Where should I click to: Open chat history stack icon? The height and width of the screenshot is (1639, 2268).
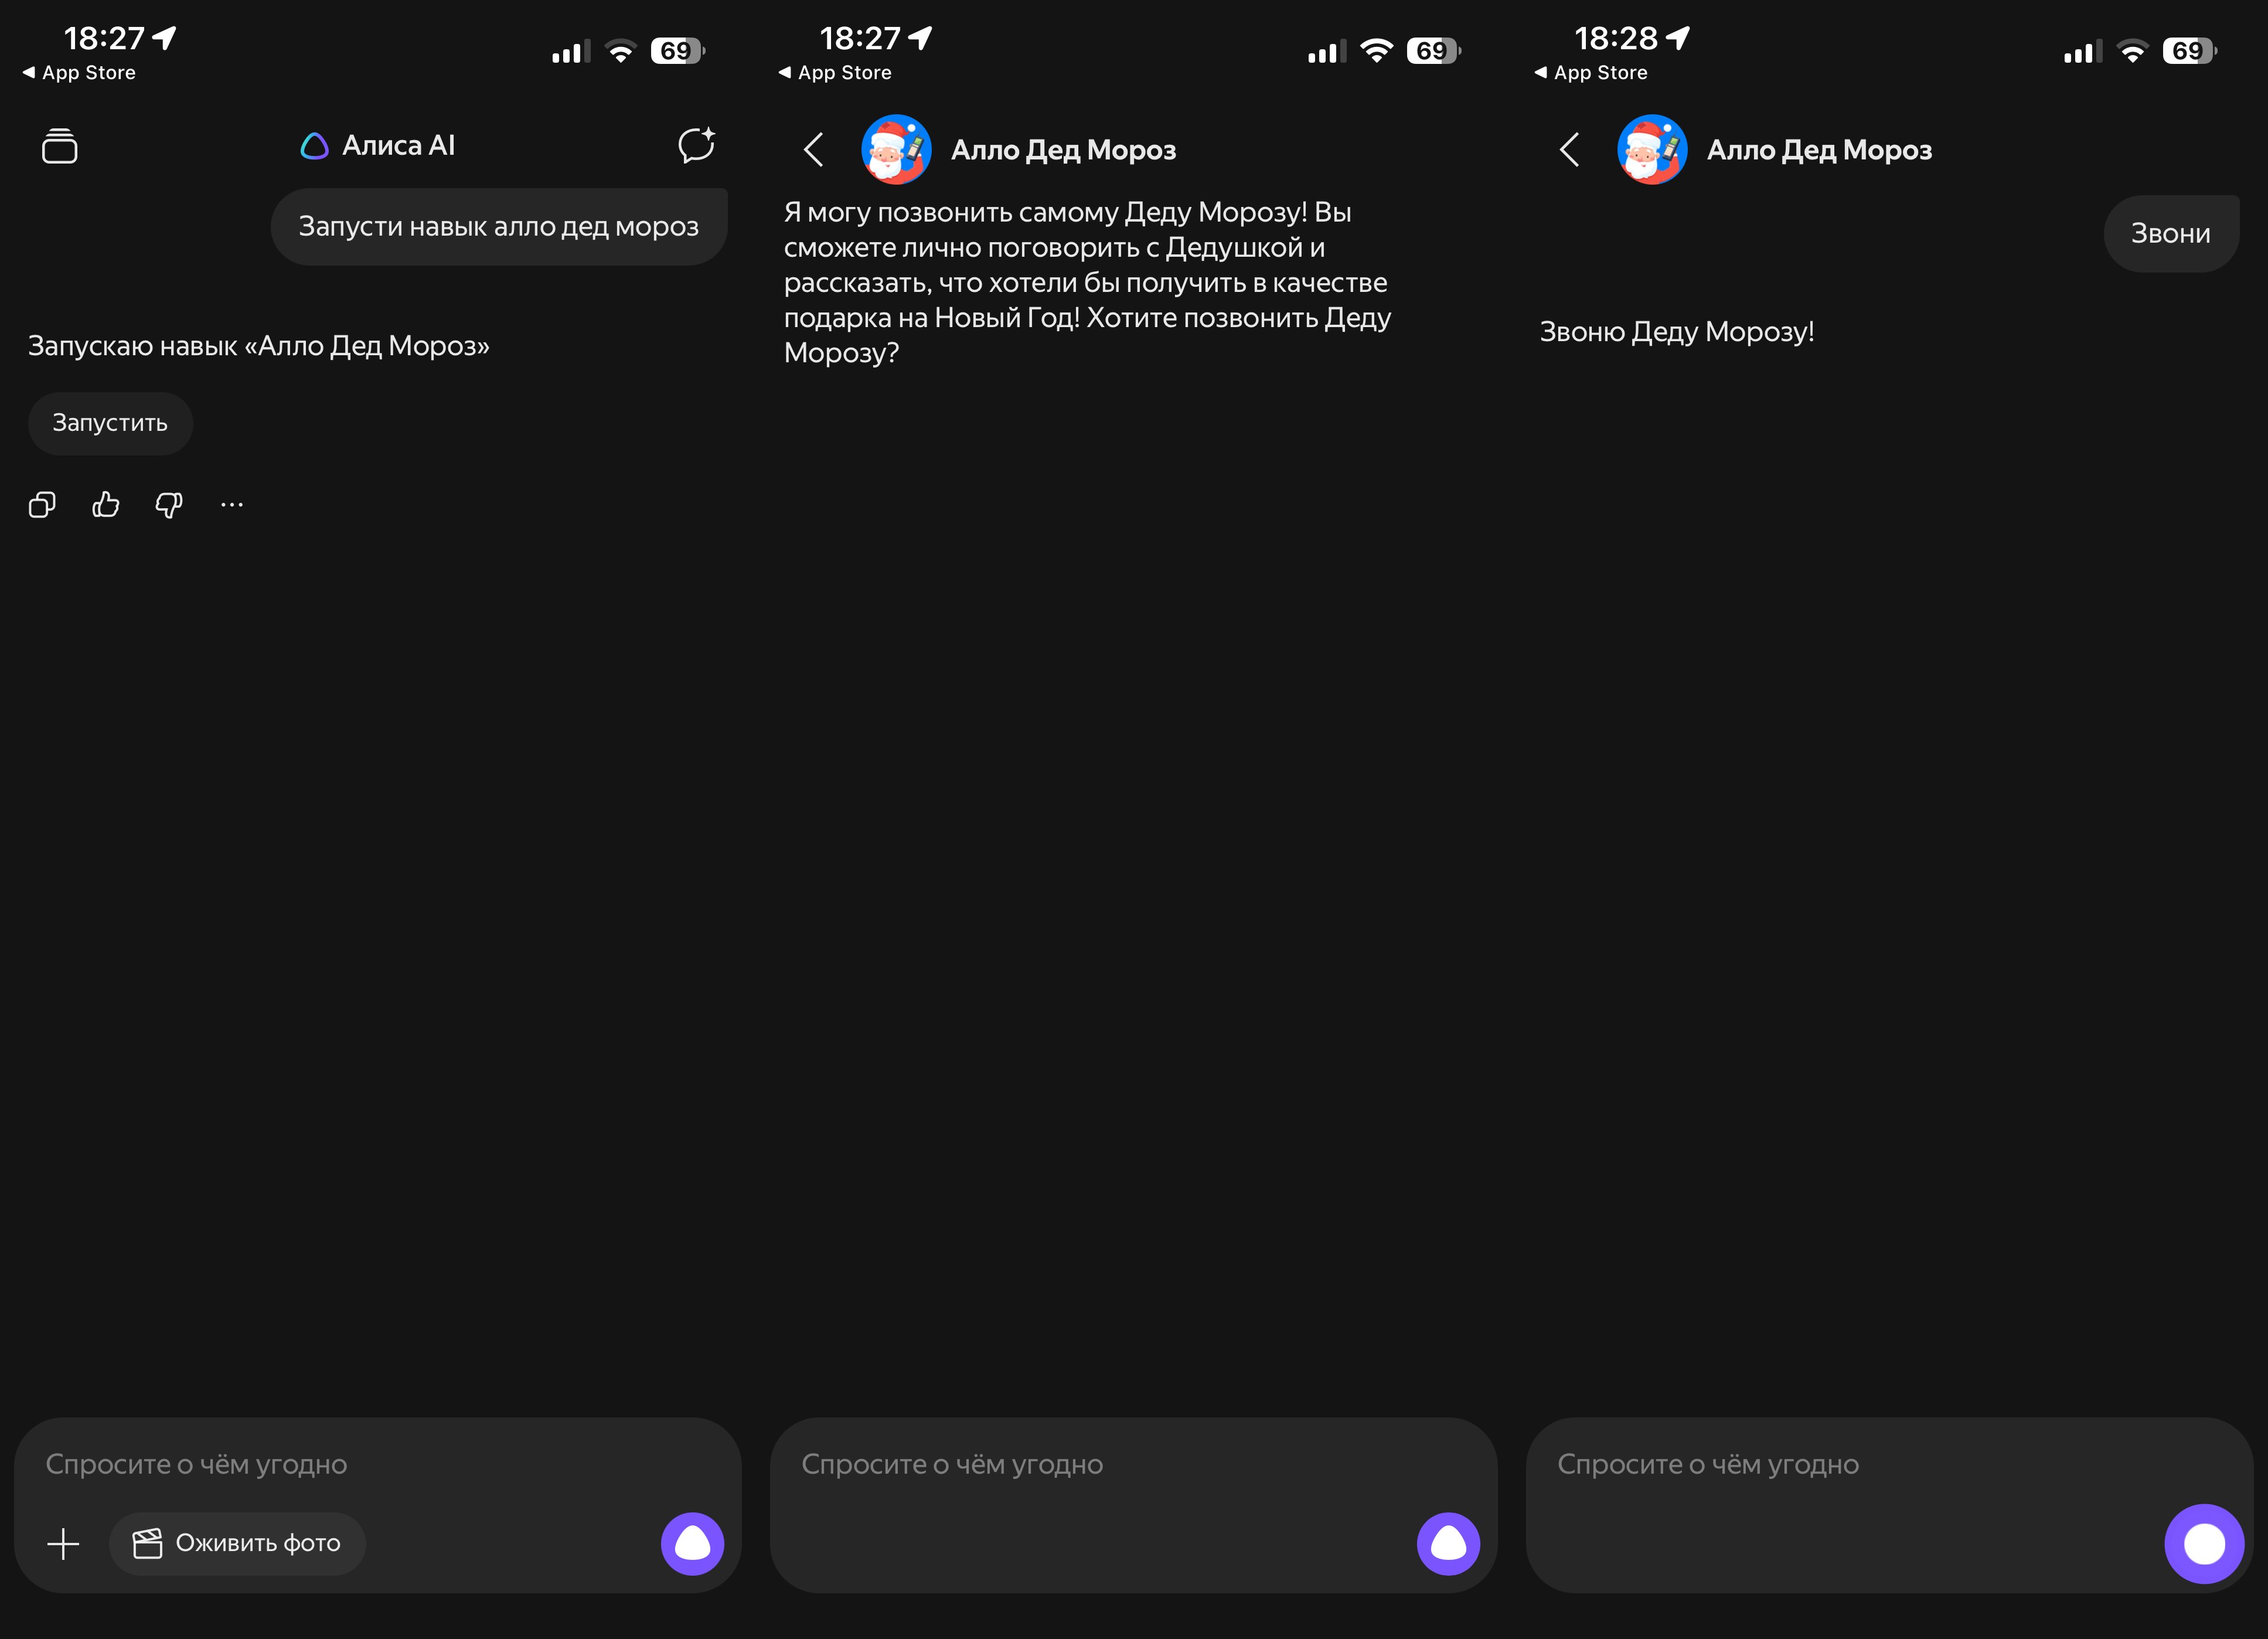click(x=60, y=146)
